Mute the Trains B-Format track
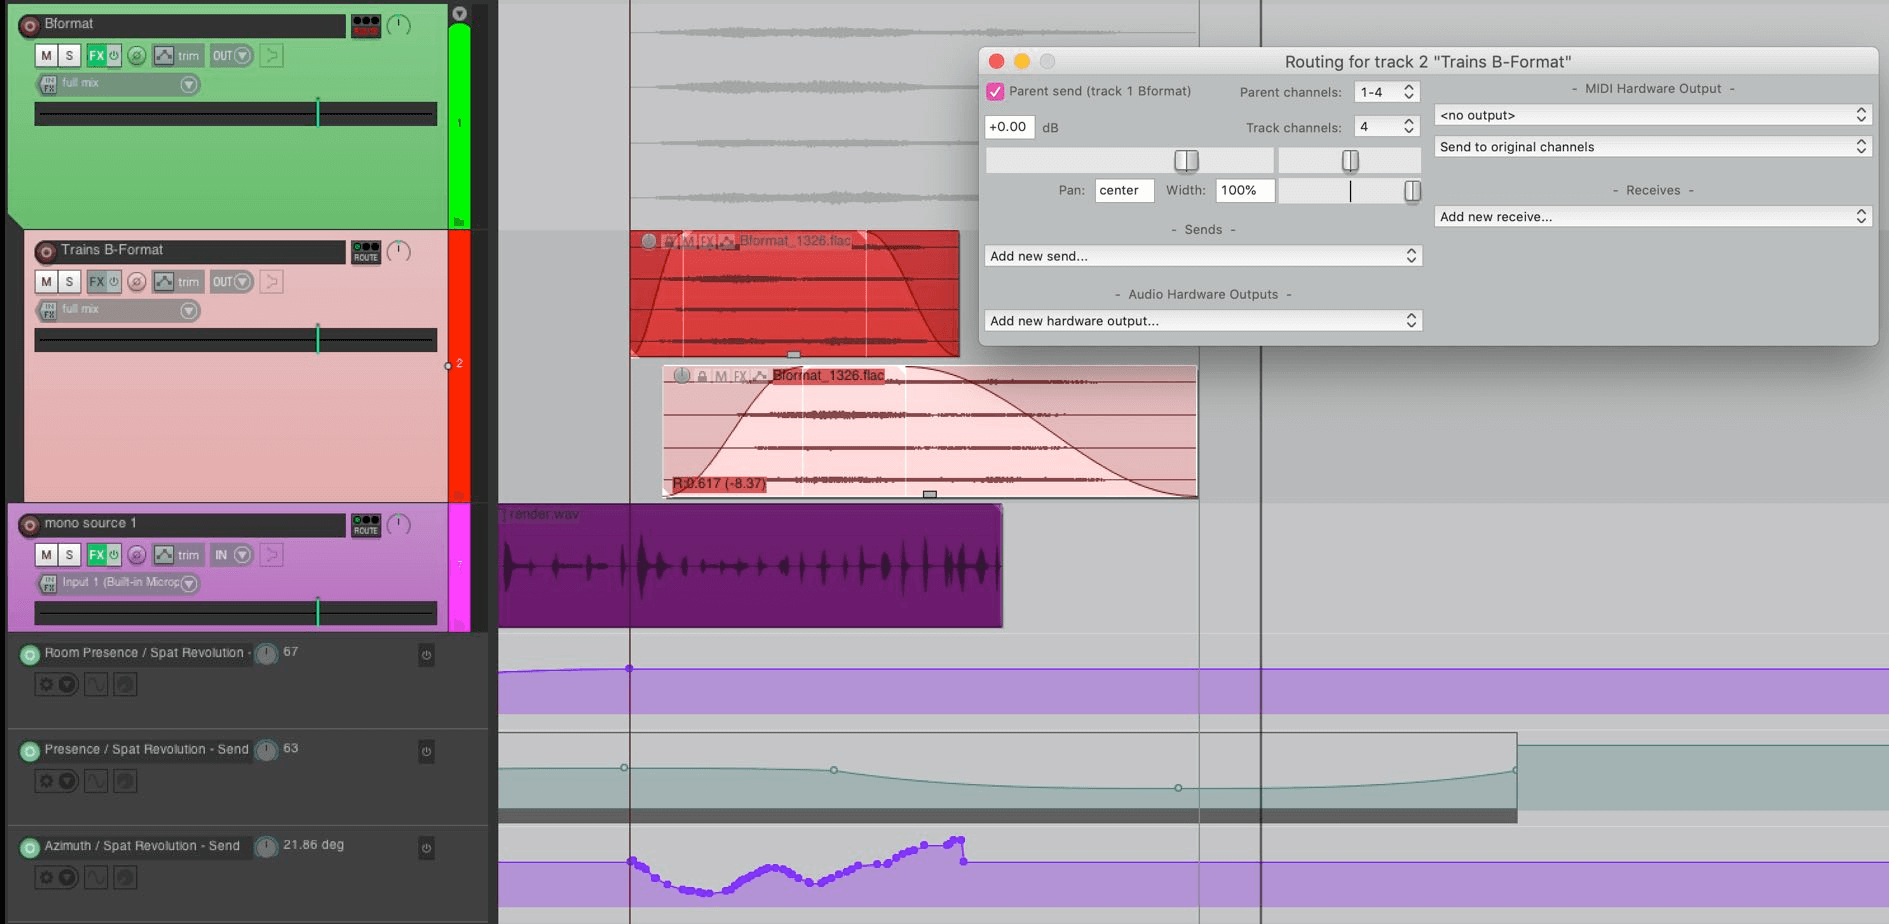 tap(46, 282)
